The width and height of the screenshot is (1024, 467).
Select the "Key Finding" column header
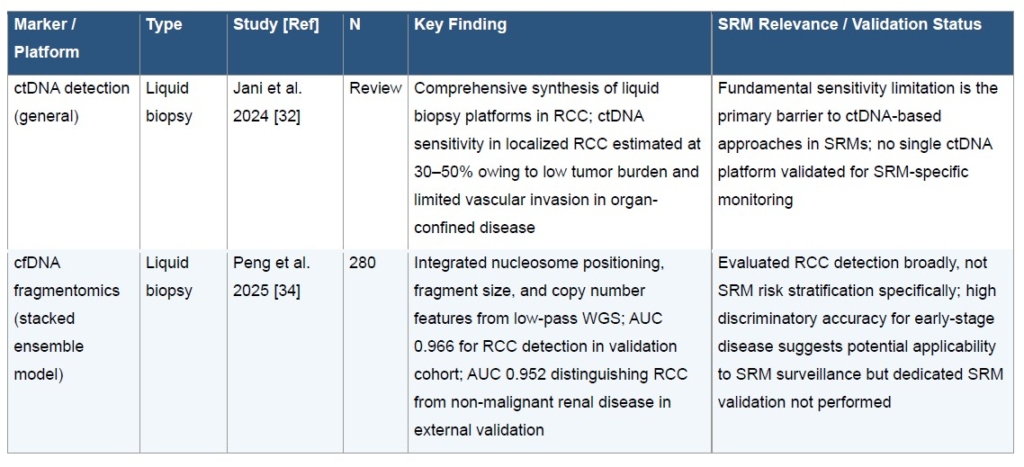pyautogui.click(x=460, y=25)
